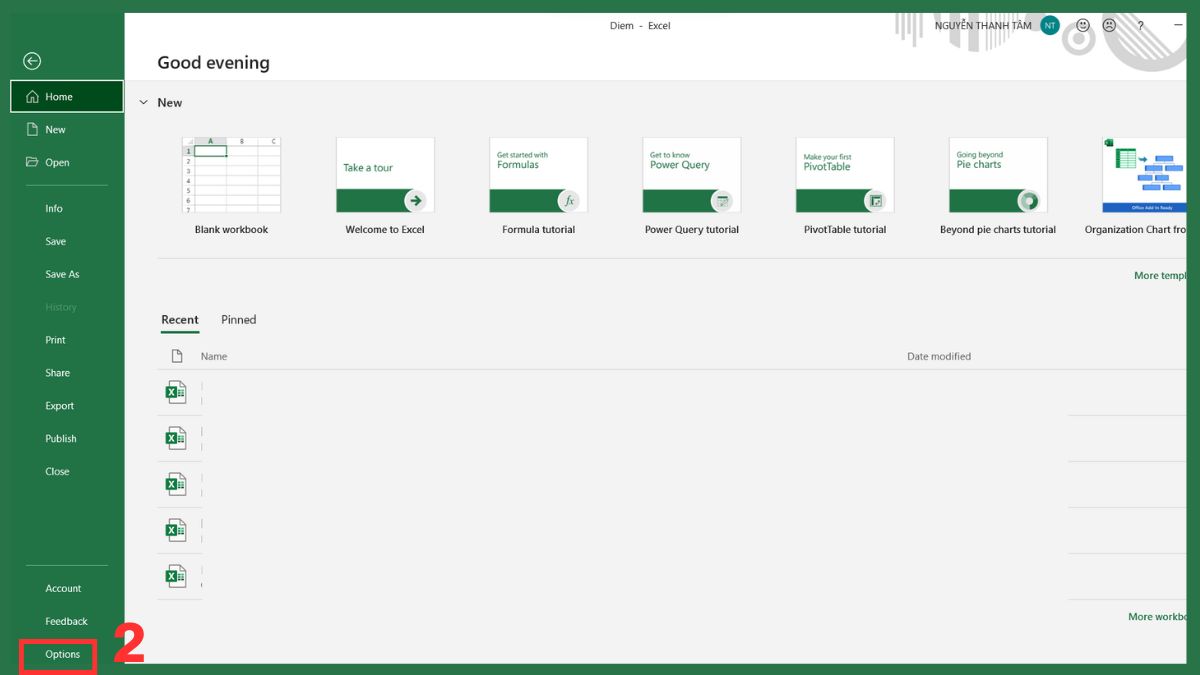Collapse the New templates section
The height and width of the screenshot is (675, 1200).
click(144, 102)
